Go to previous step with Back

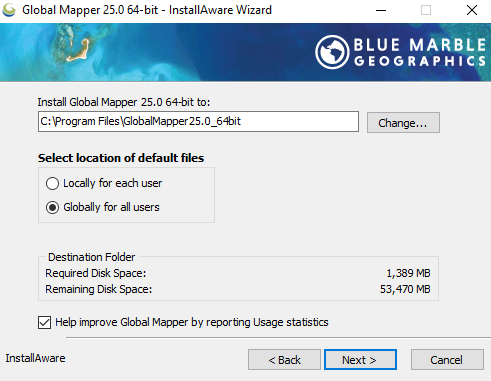(284, 360)
